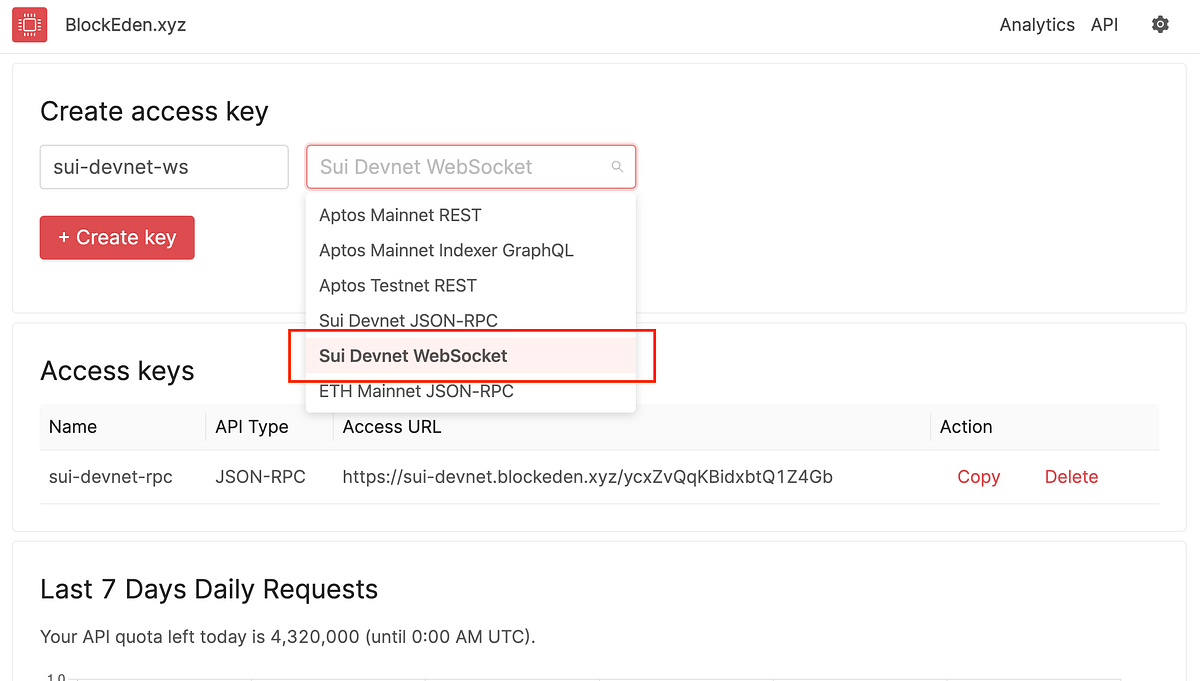Open the settings gear menu

pyautogui.click(x=1160, y=24)
